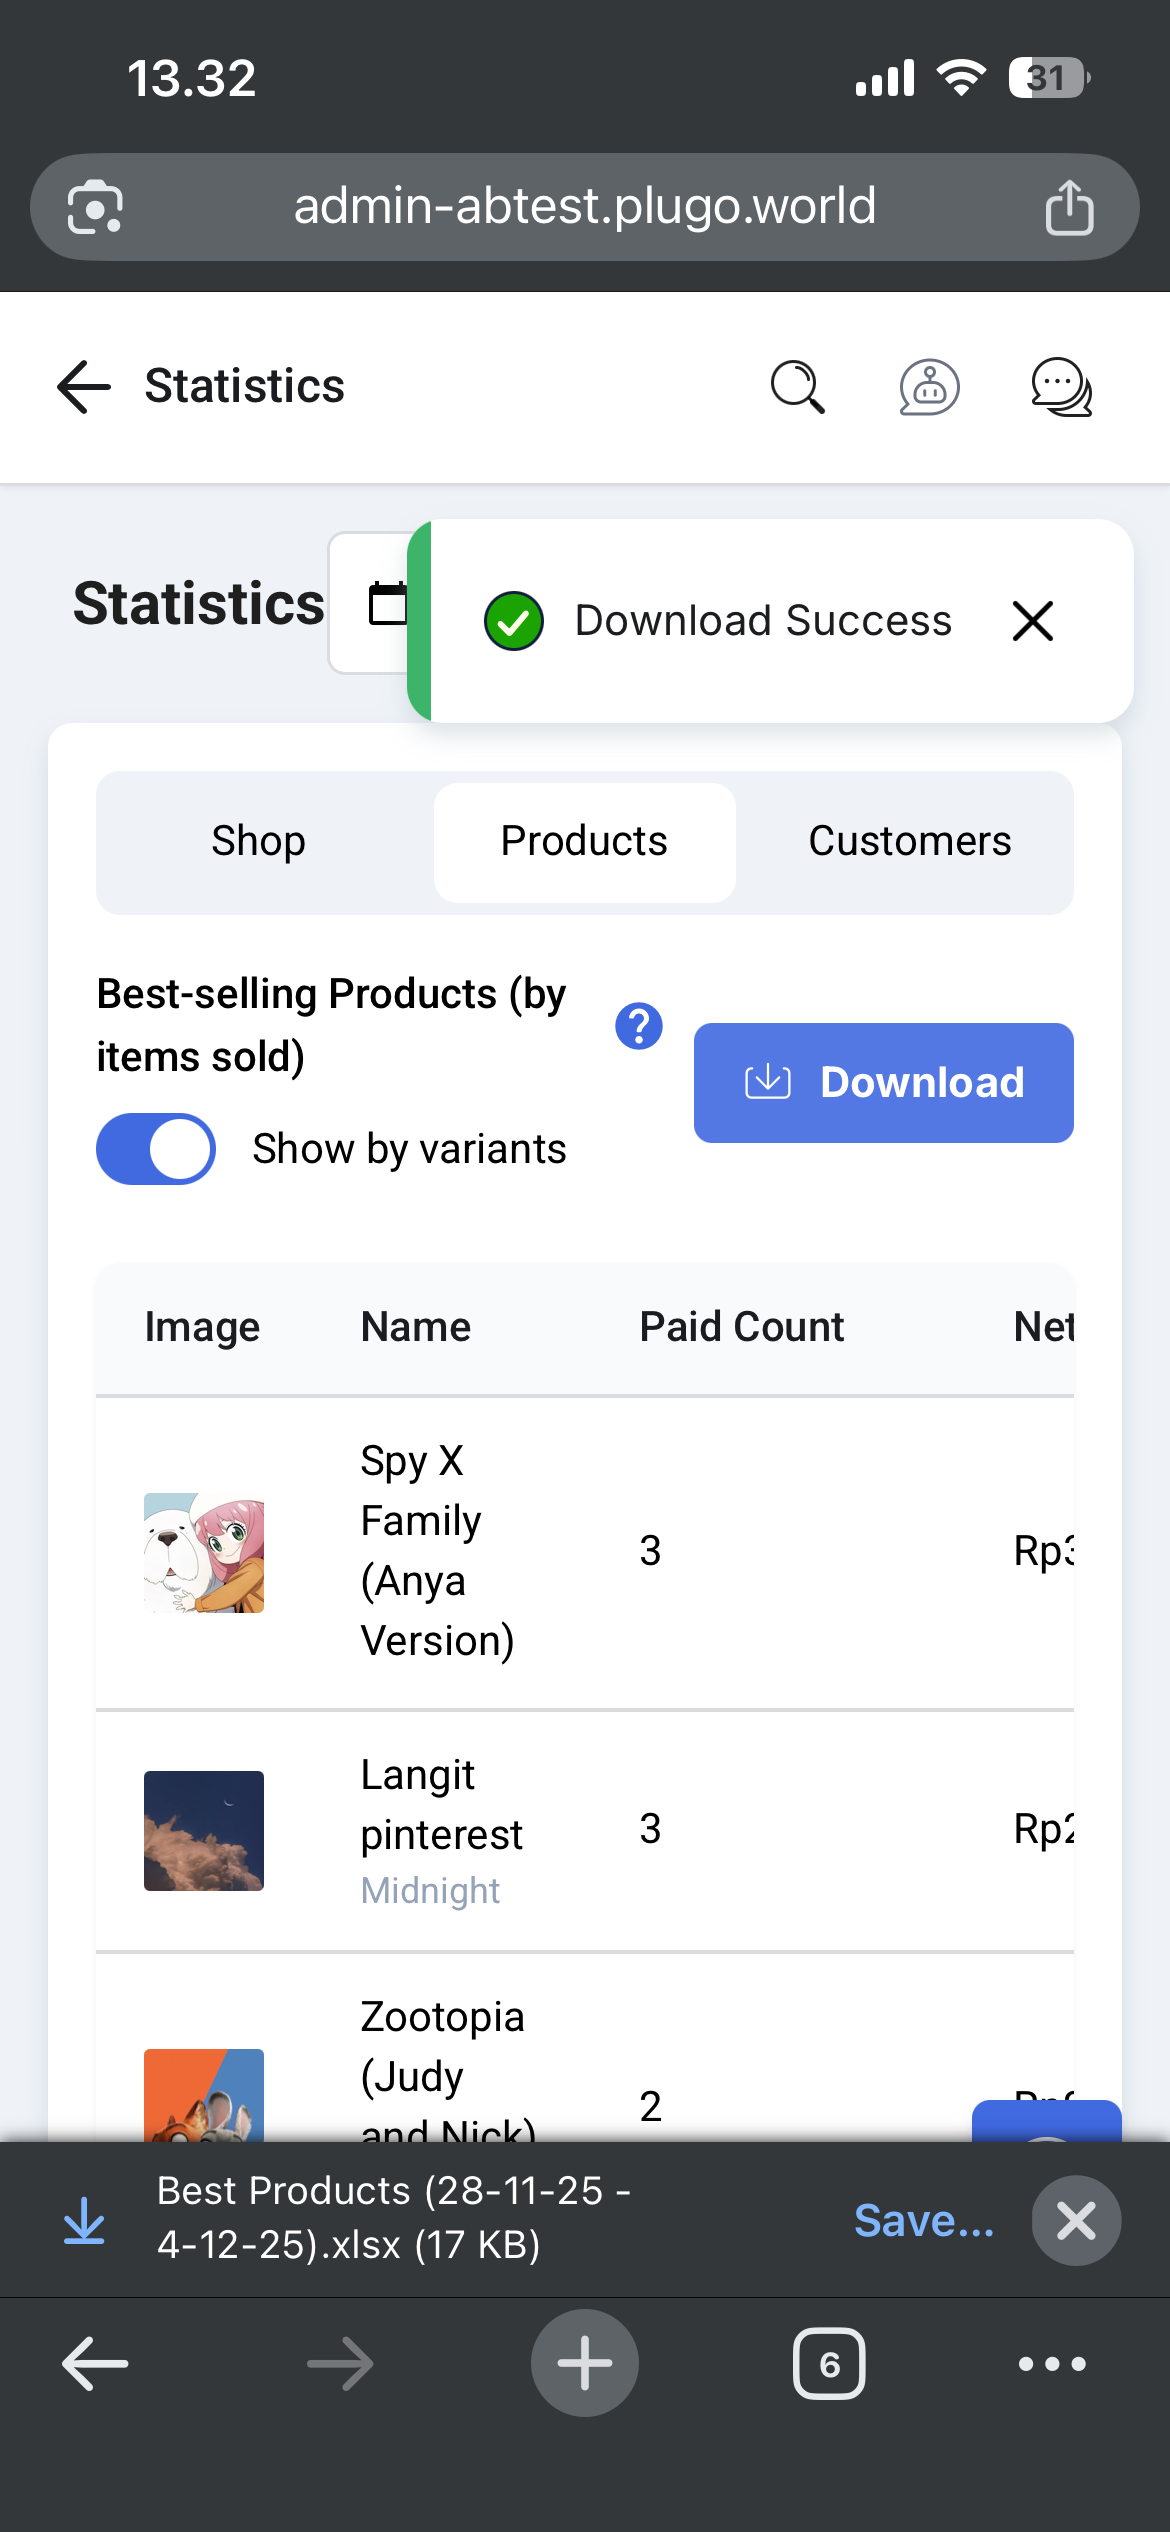Toggle the Show by variants switch
1170x2532 pixels.
156,1149
